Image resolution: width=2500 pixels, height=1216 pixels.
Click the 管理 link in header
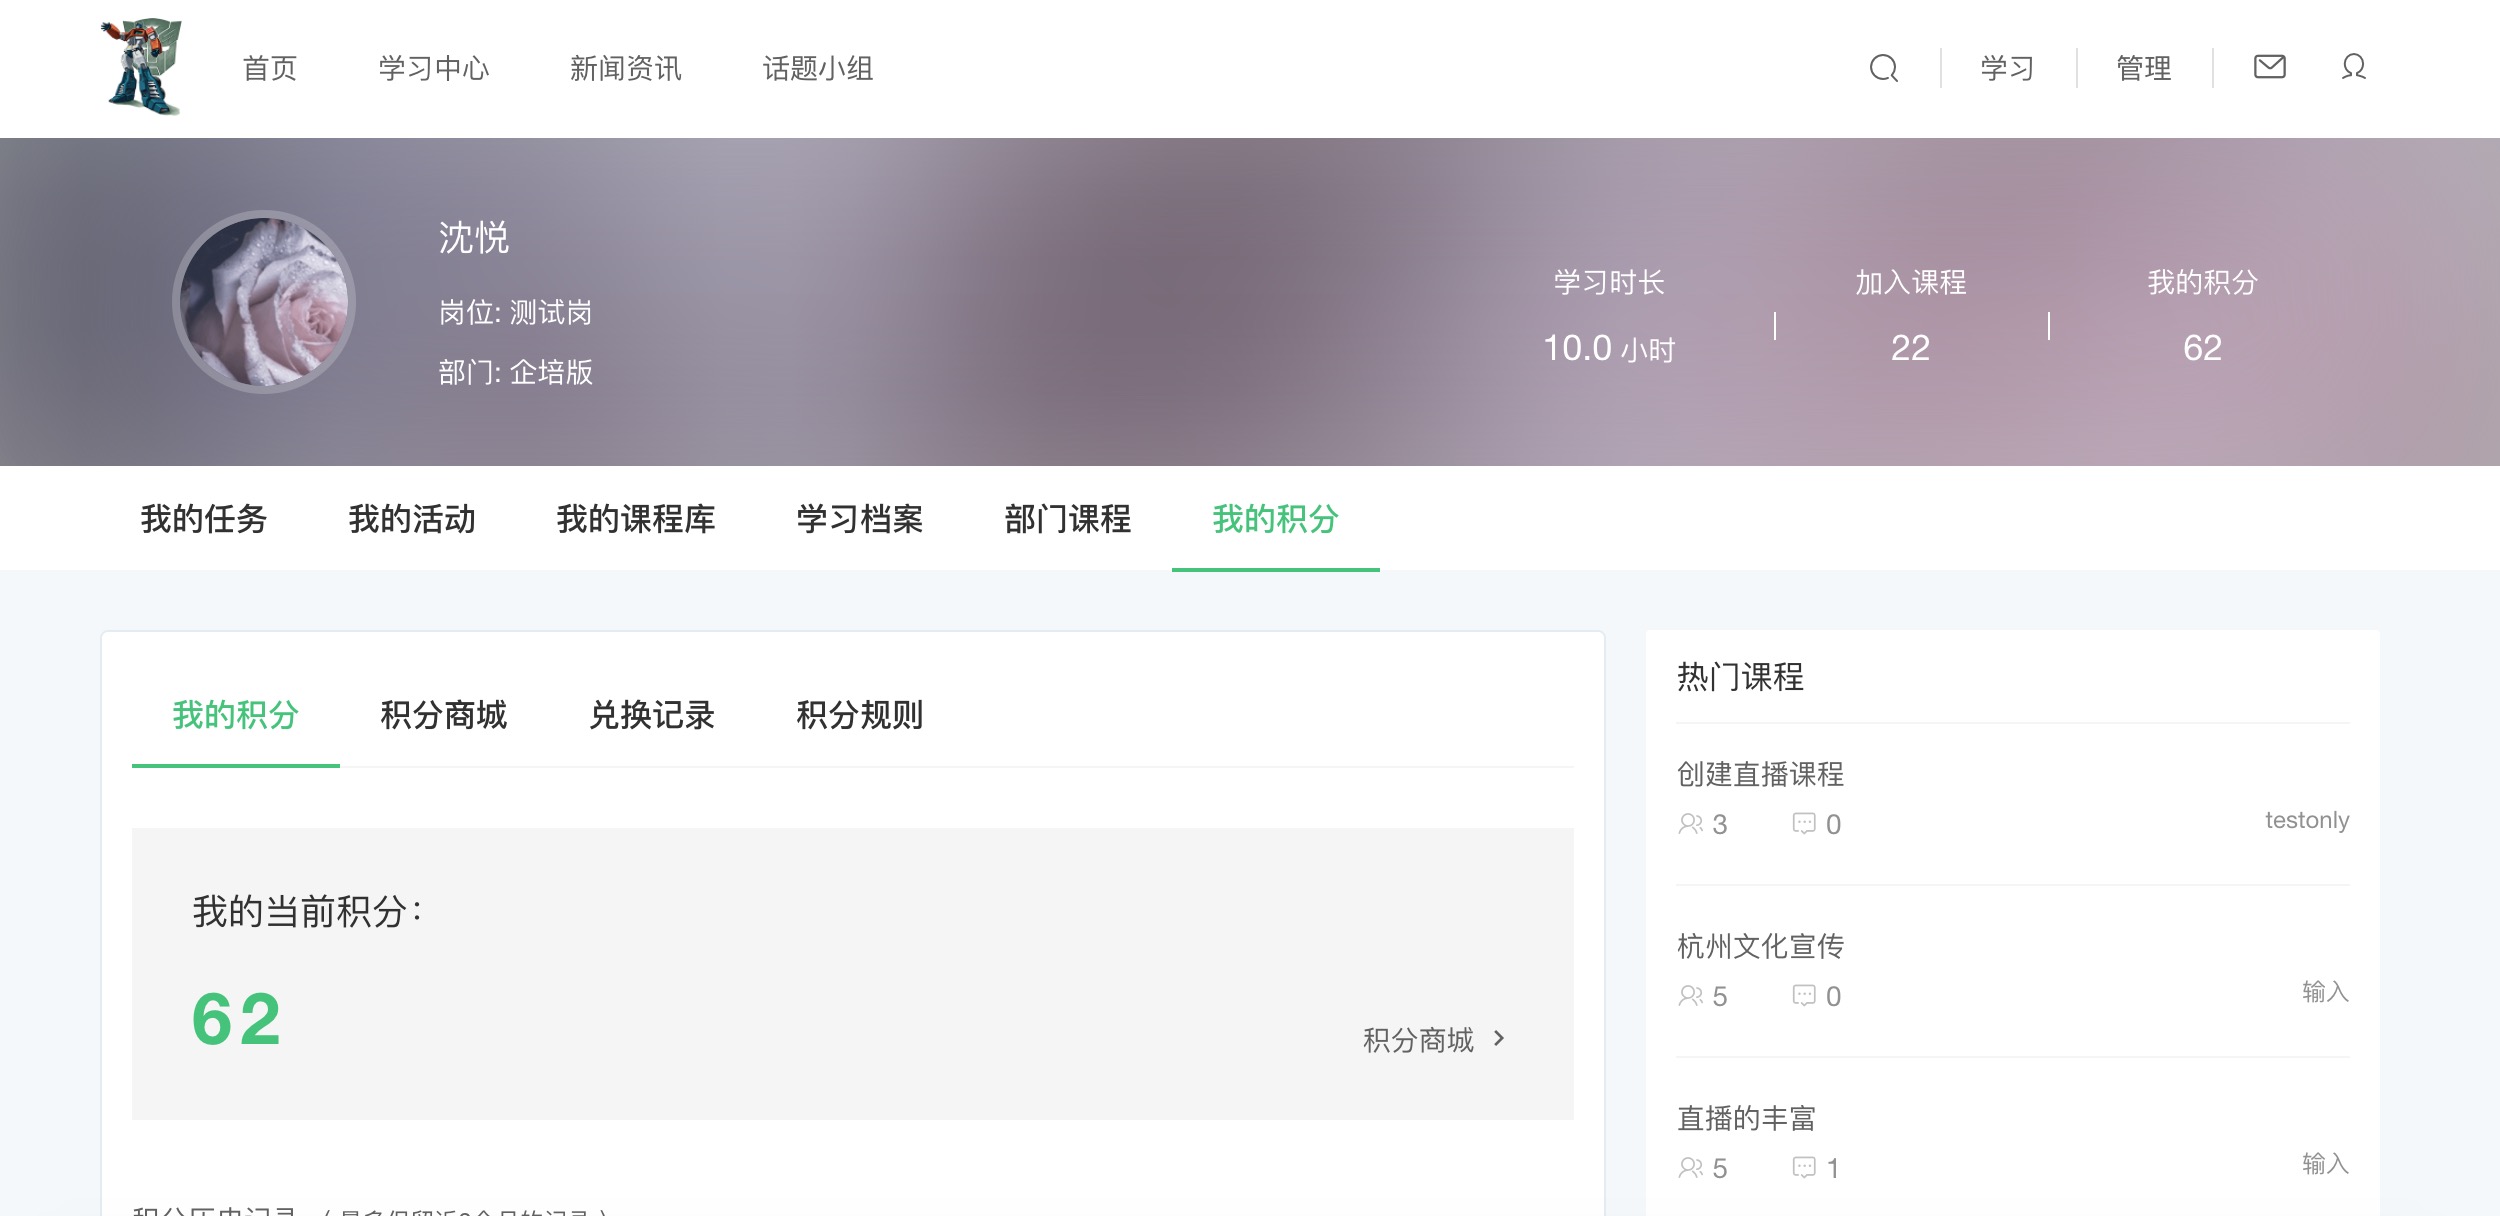pyautogui.click(x=2144, y=68)
